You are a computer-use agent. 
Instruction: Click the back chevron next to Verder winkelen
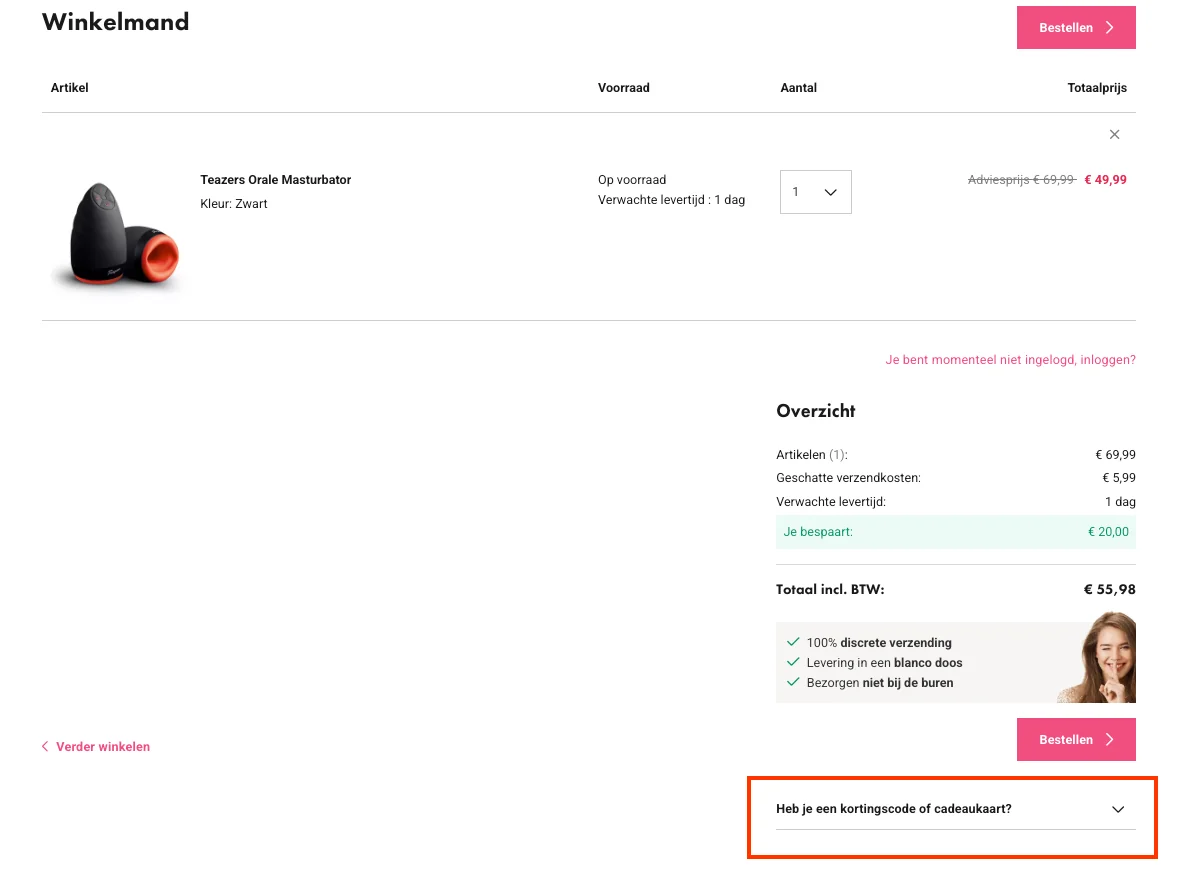[x=44, y=746]
